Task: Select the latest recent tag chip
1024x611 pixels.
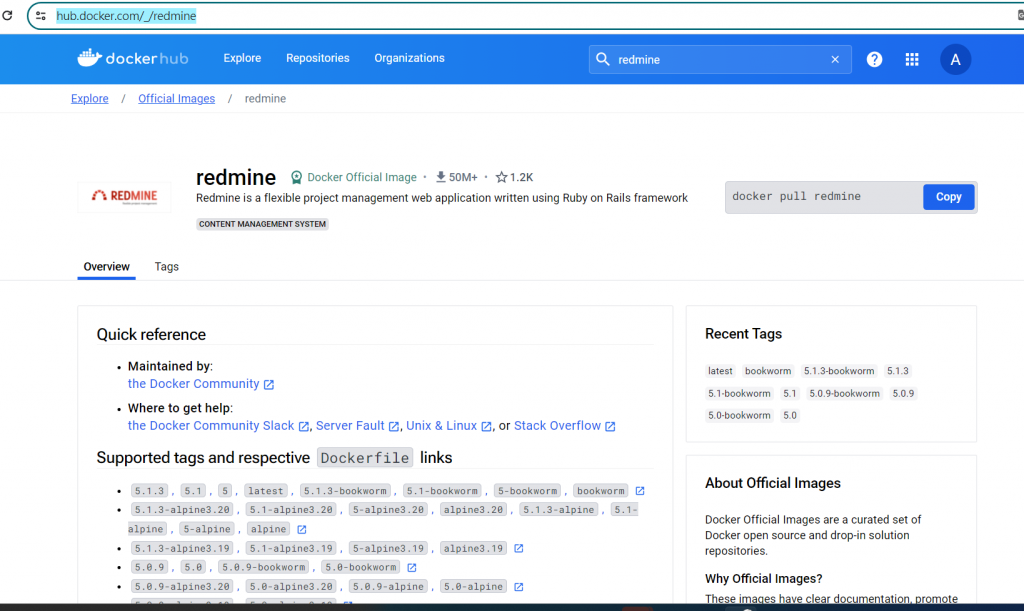Action: coord(720,371)
